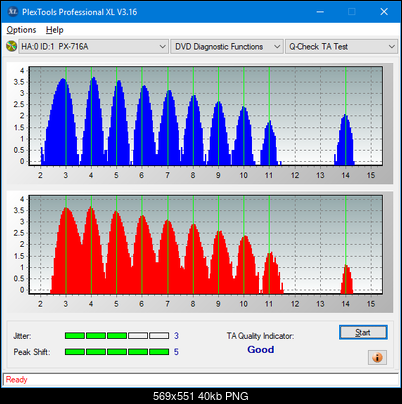This screenshot has height=404, width=402.
Task: Open the Help menu
Action: pyautogui.click(x=55, y=30)
